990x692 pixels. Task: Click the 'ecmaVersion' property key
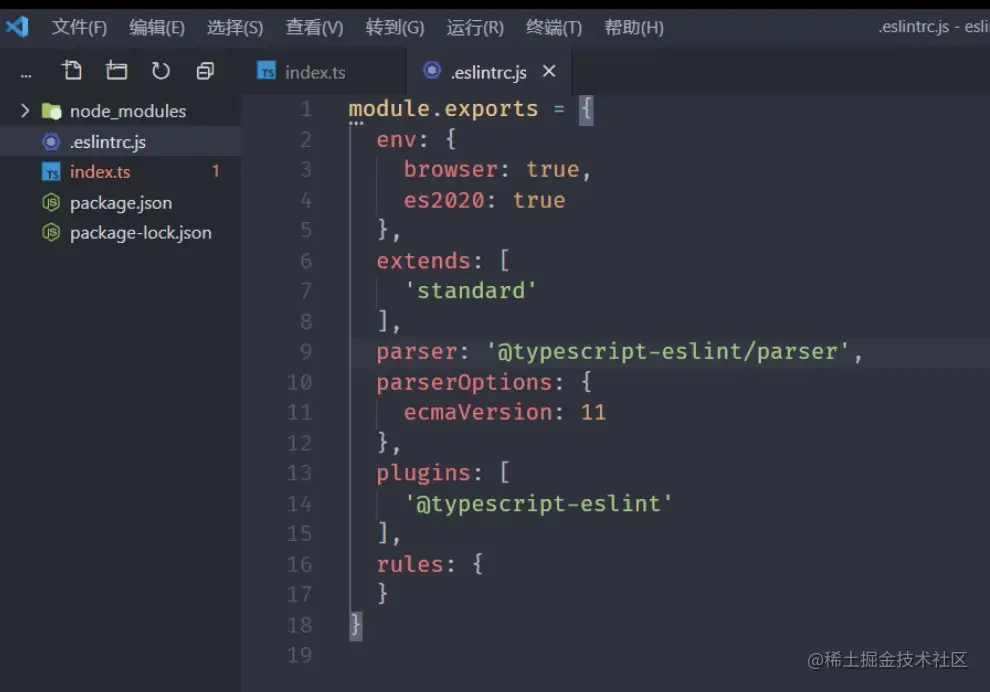click(x=478, y=412)
